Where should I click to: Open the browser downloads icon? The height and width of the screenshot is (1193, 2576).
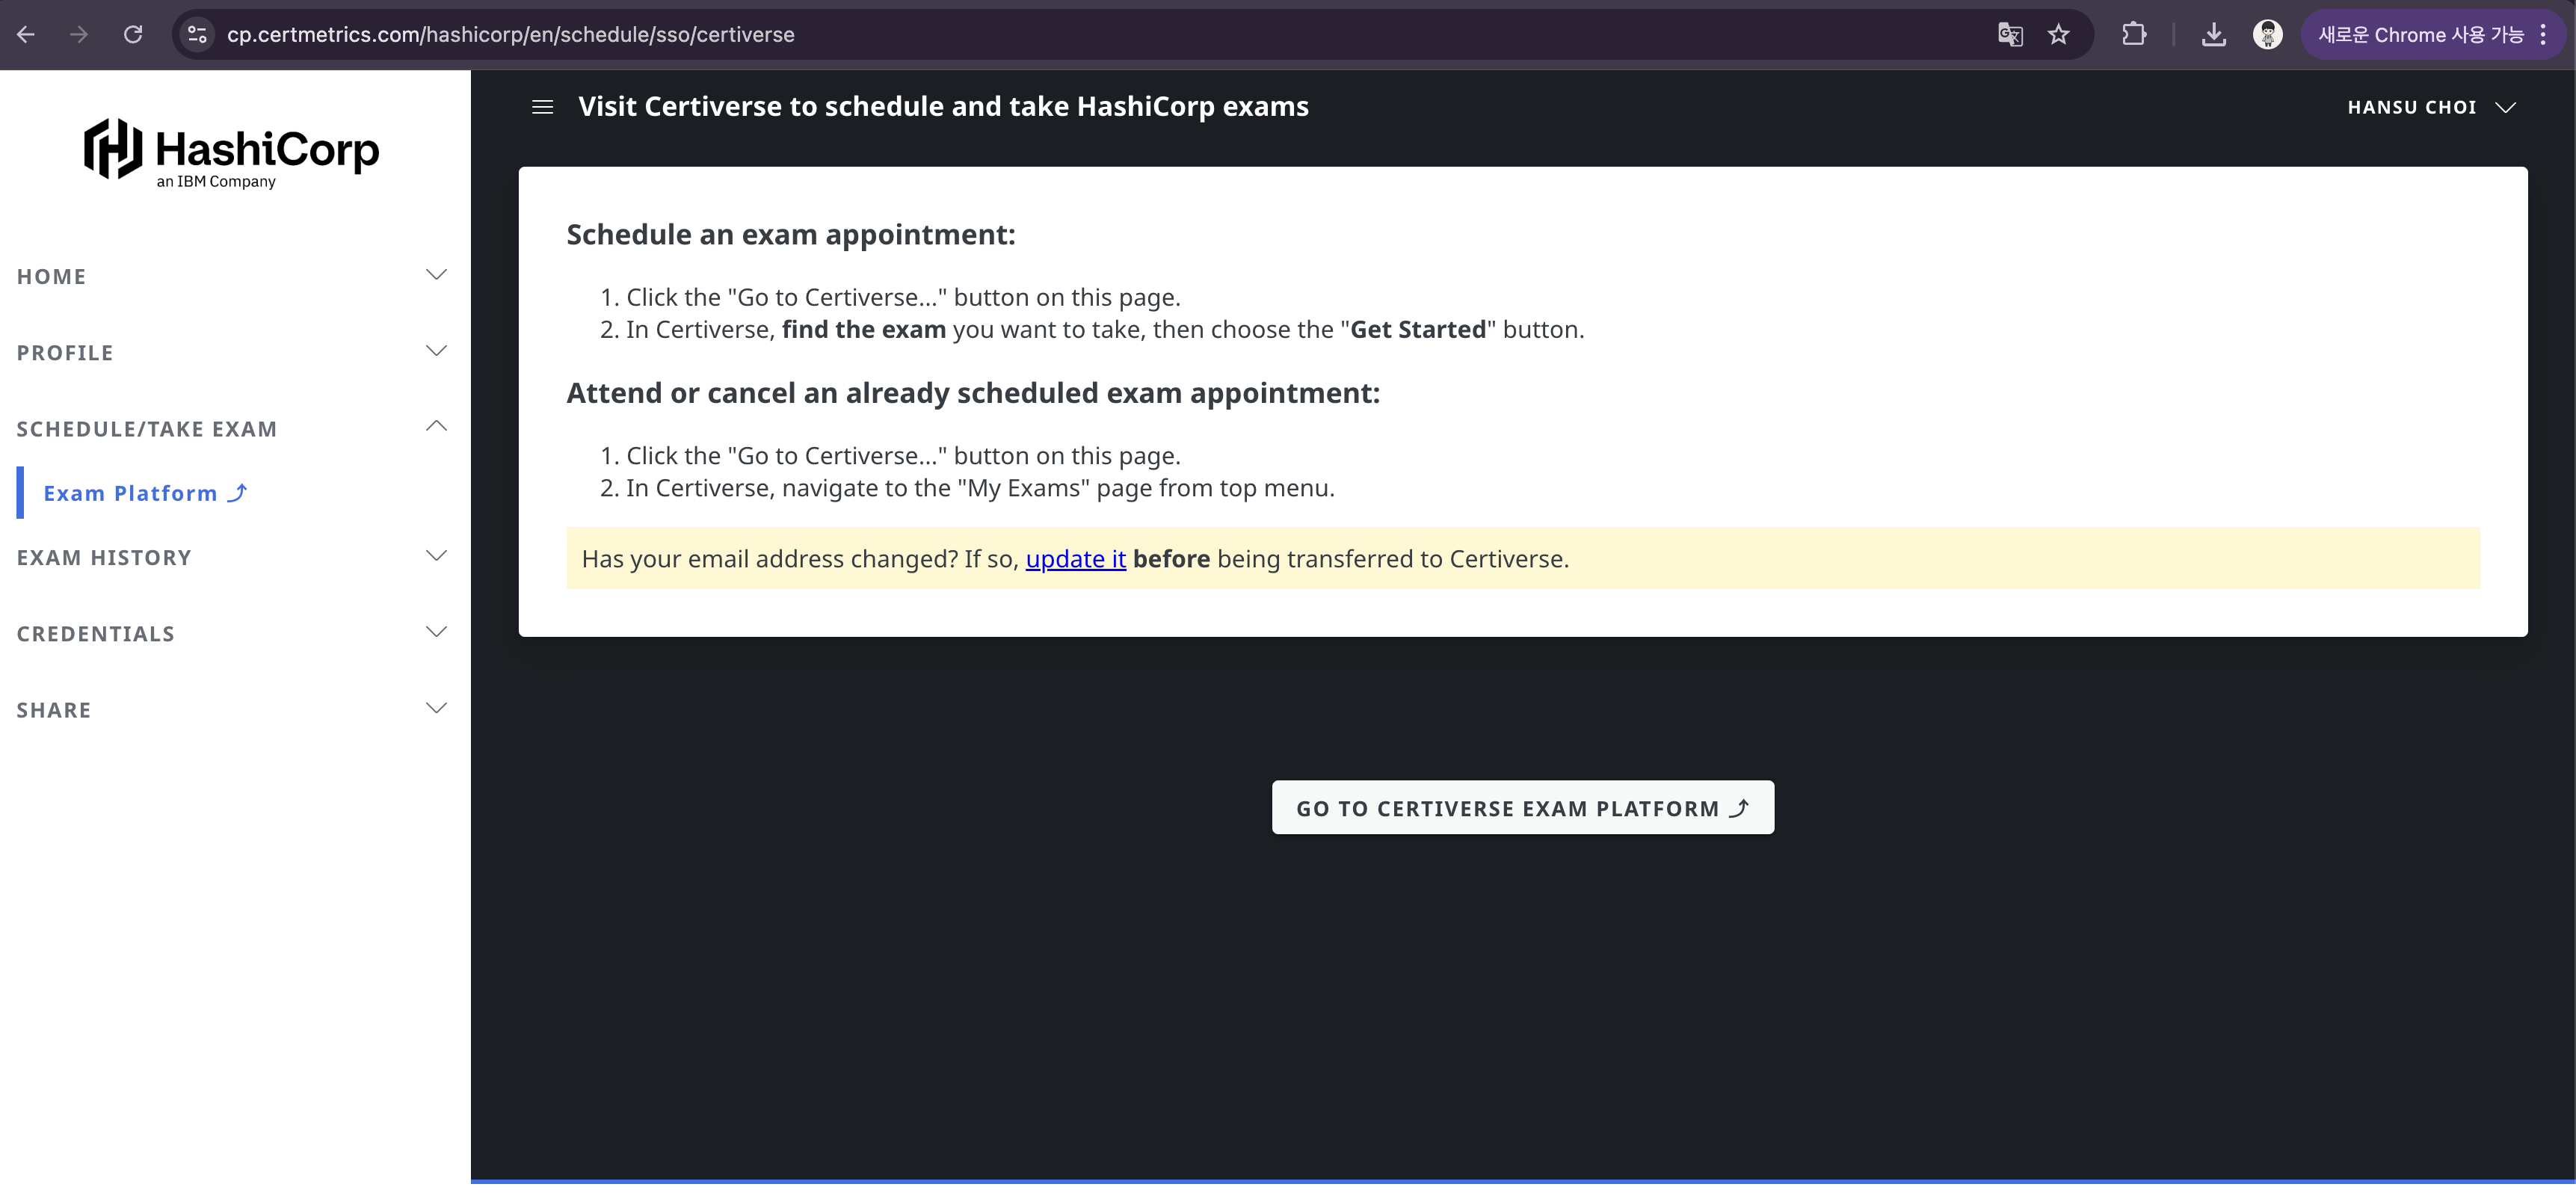coord(2213,35)
